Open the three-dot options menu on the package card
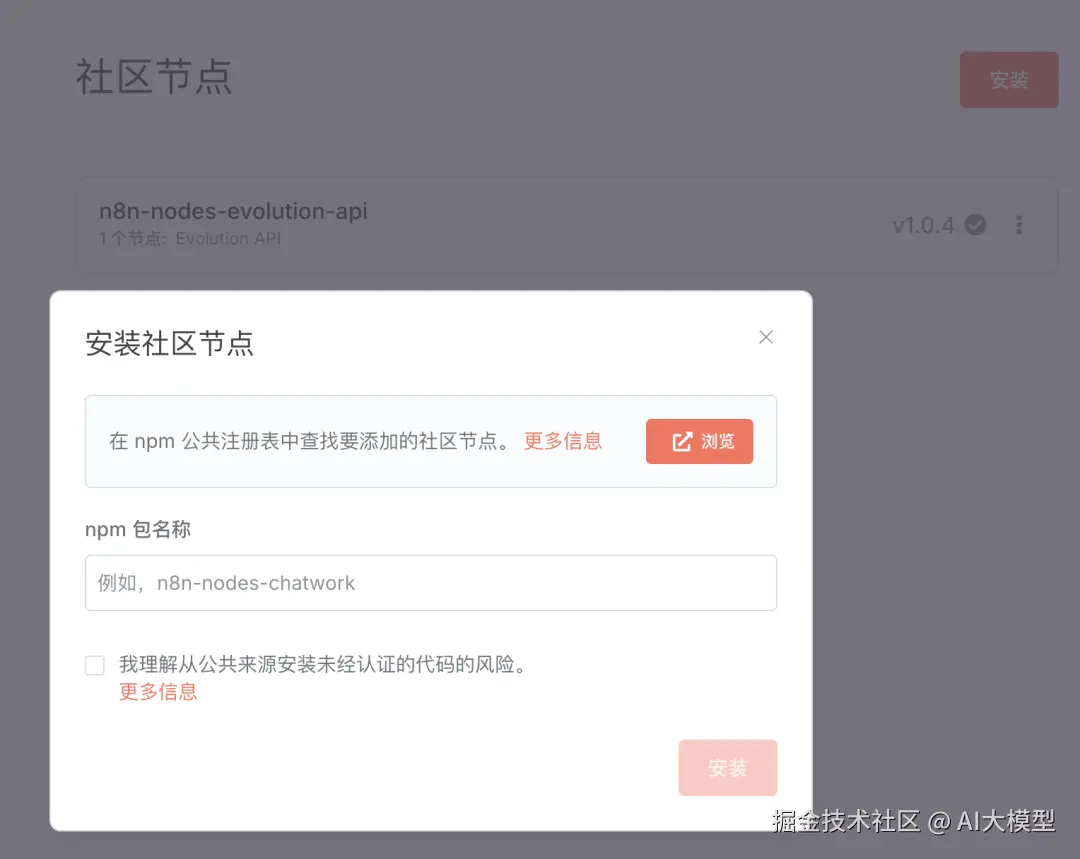 coord(1019,225)
